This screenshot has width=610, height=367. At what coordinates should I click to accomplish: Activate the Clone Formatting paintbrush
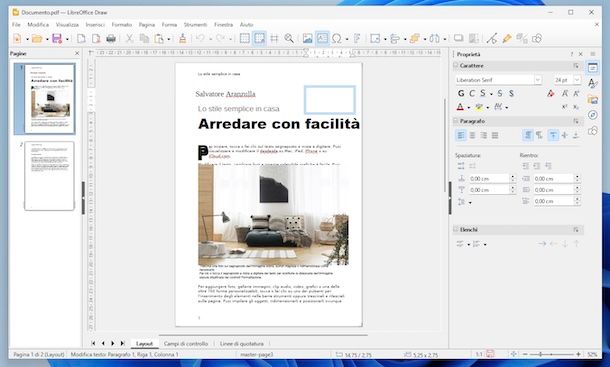[x=182, y=39]
